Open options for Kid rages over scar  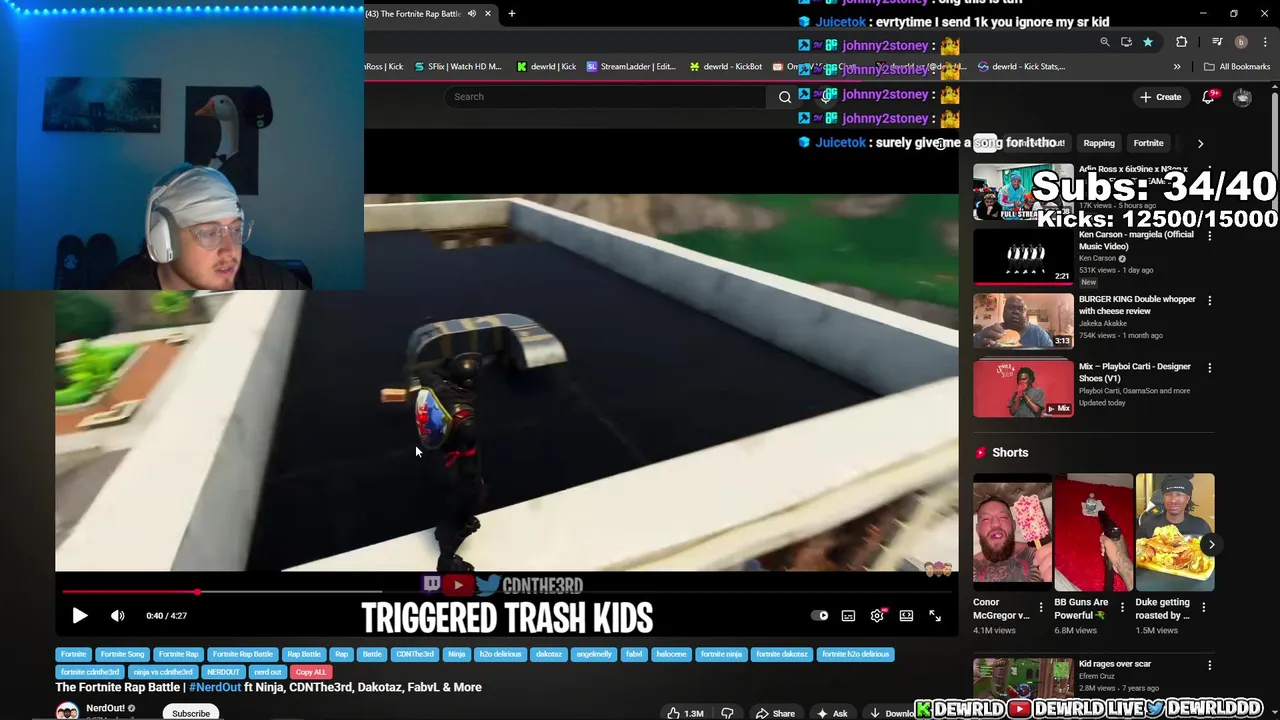click(x=1209, y=665)
